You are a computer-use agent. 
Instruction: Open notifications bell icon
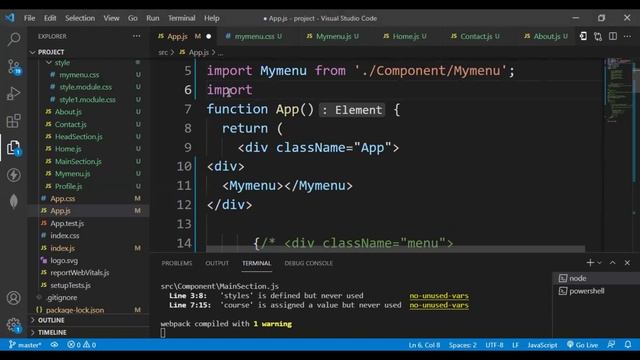628,345
